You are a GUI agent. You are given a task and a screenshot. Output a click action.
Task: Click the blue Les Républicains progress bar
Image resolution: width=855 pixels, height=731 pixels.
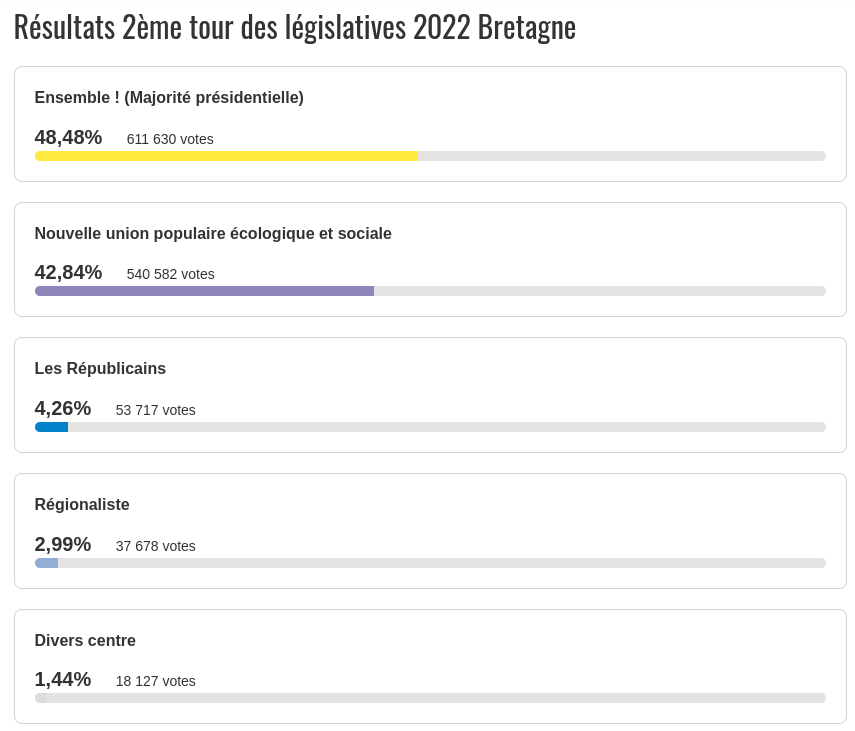click(x=51, y=427)
